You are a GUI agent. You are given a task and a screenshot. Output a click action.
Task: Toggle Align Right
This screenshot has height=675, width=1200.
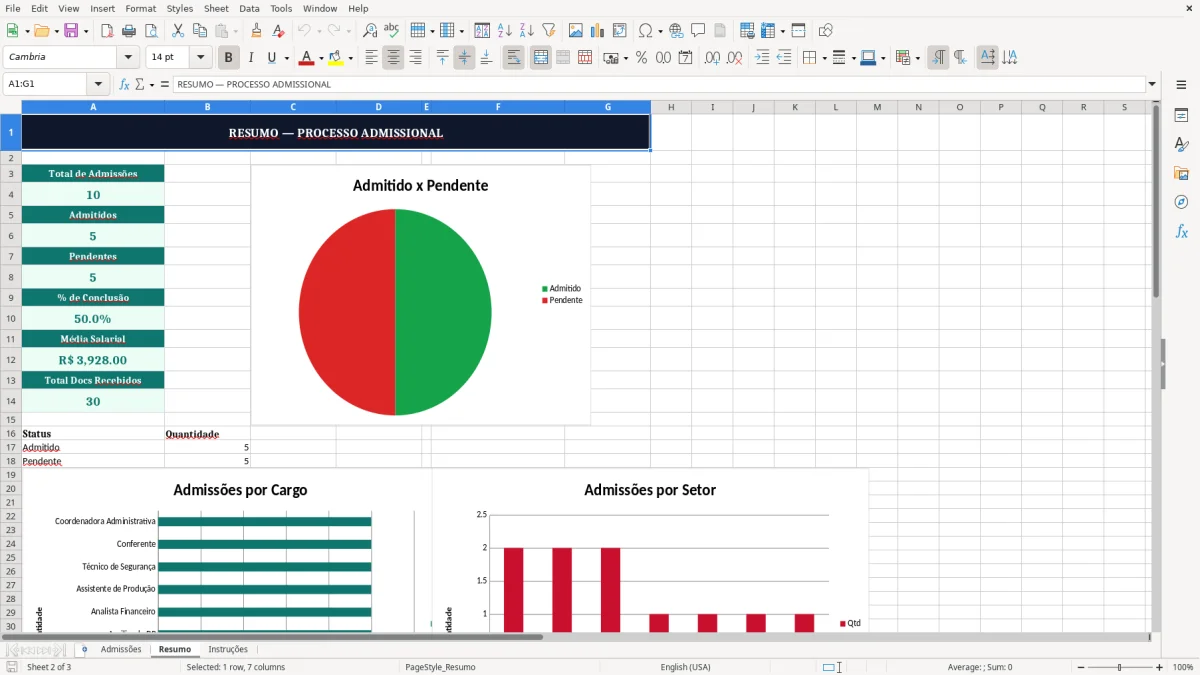point(415,58)
